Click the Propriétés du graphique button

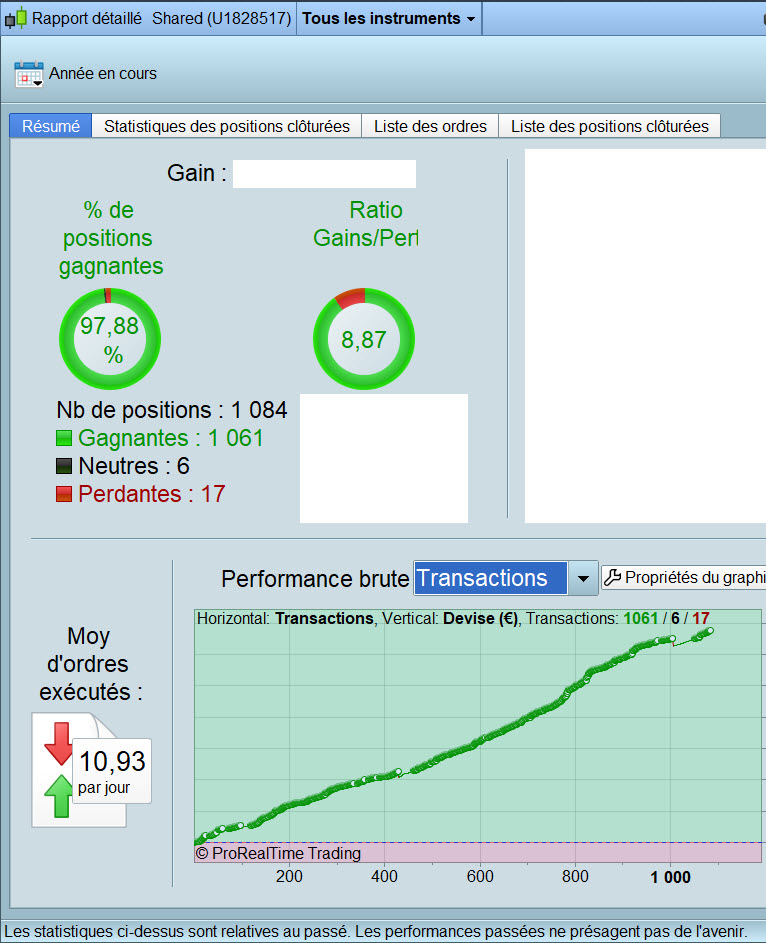[x=684, y=577]
